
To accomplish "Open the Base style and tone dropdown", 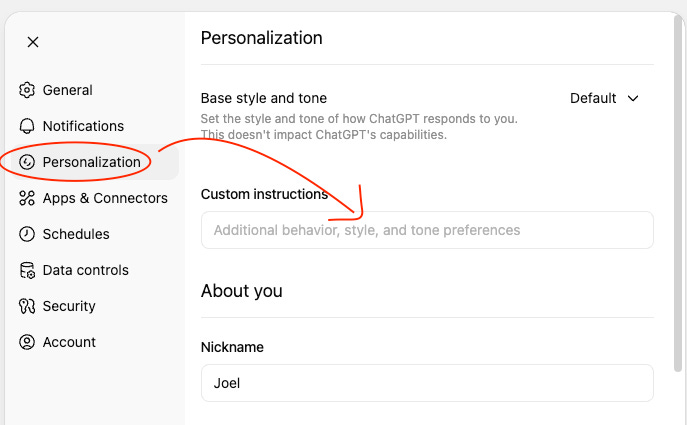I will pyautogui.click(x=603, y=98).
